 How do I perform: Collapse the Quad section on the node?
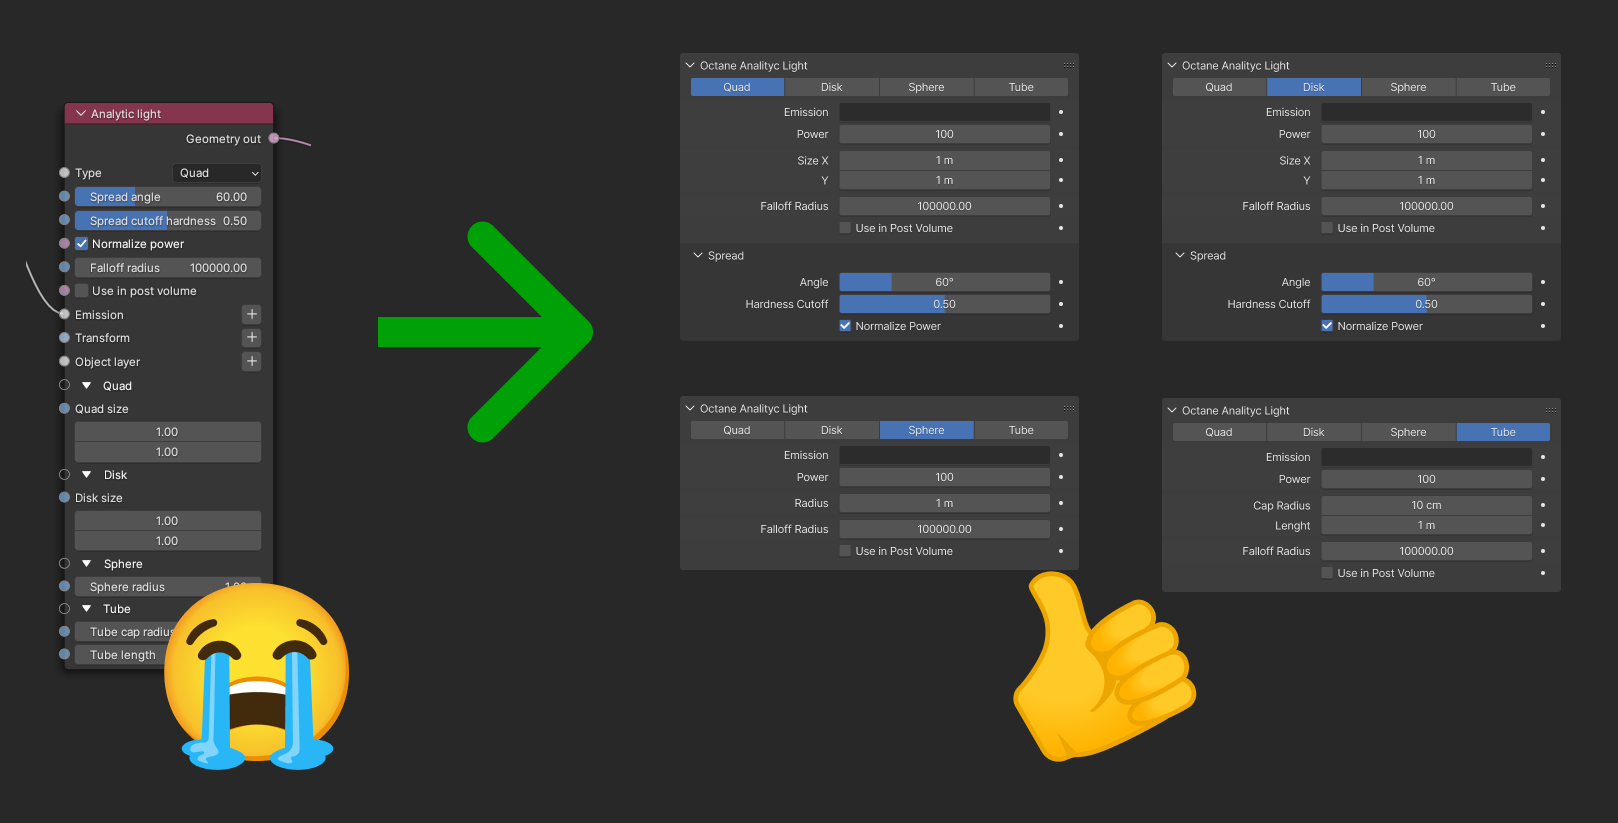(x=87, y=385)
